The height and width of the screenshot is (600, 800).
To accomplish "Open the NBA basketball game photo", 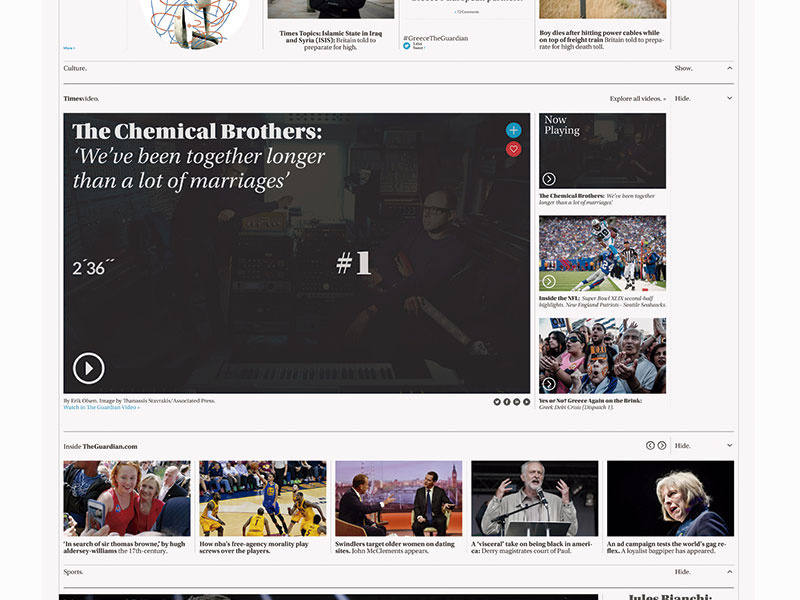I will click(x=263, y=498).
